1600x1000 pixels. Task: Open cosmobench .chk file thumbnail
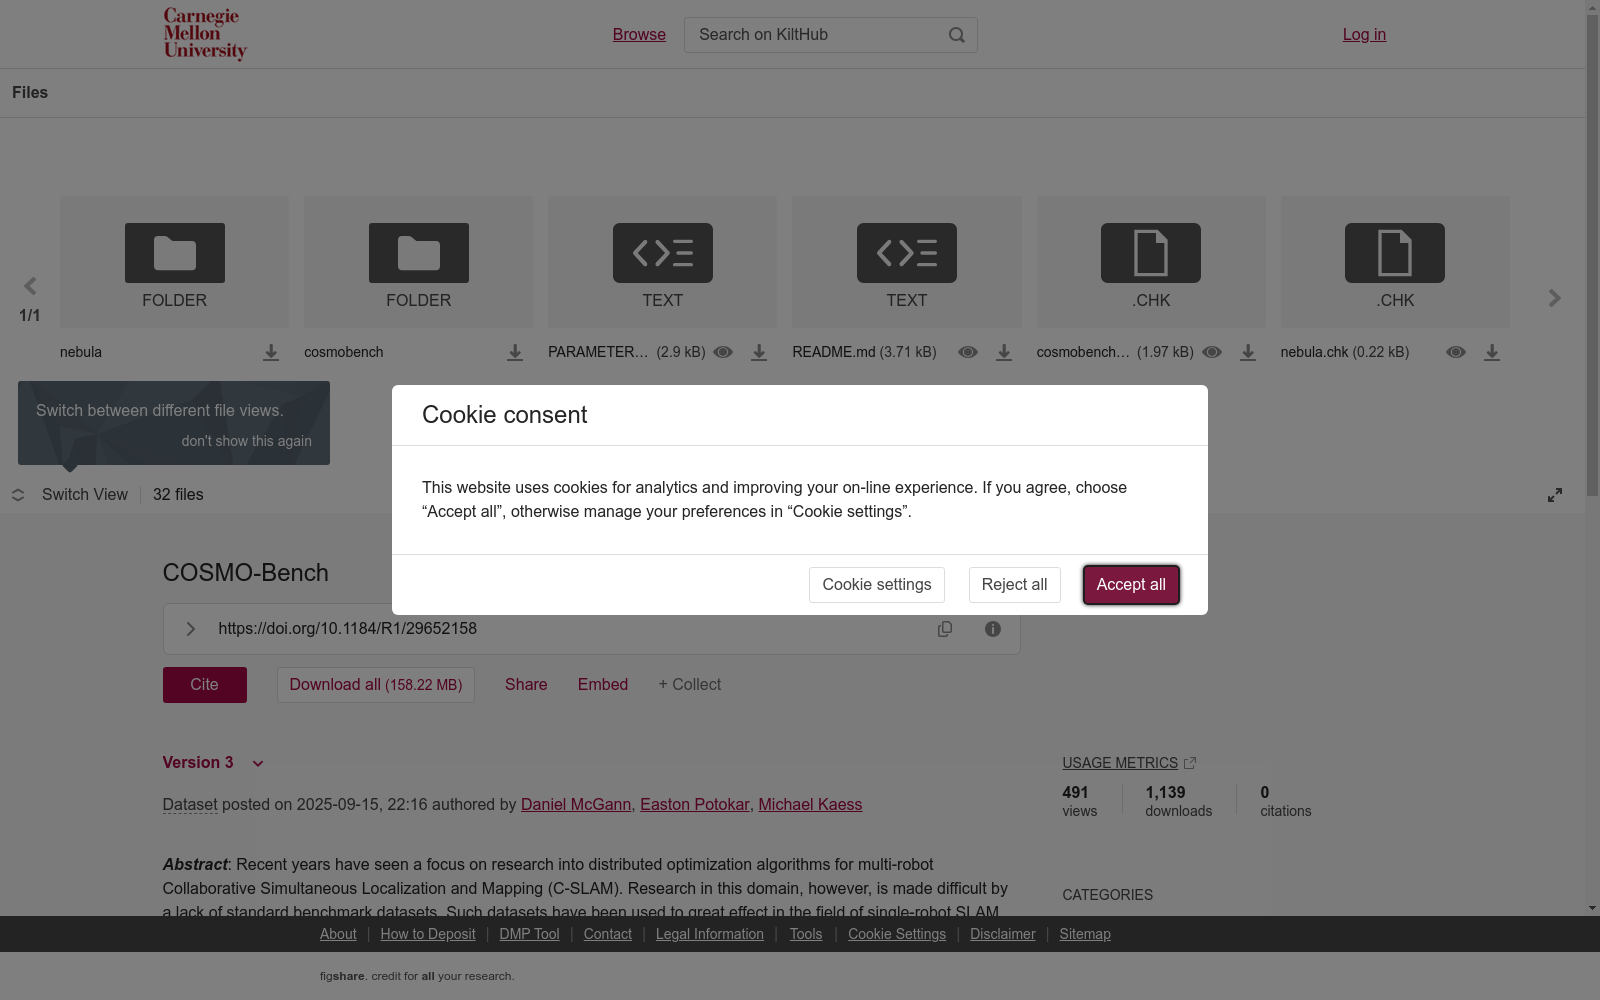(x=1151, y=262)
